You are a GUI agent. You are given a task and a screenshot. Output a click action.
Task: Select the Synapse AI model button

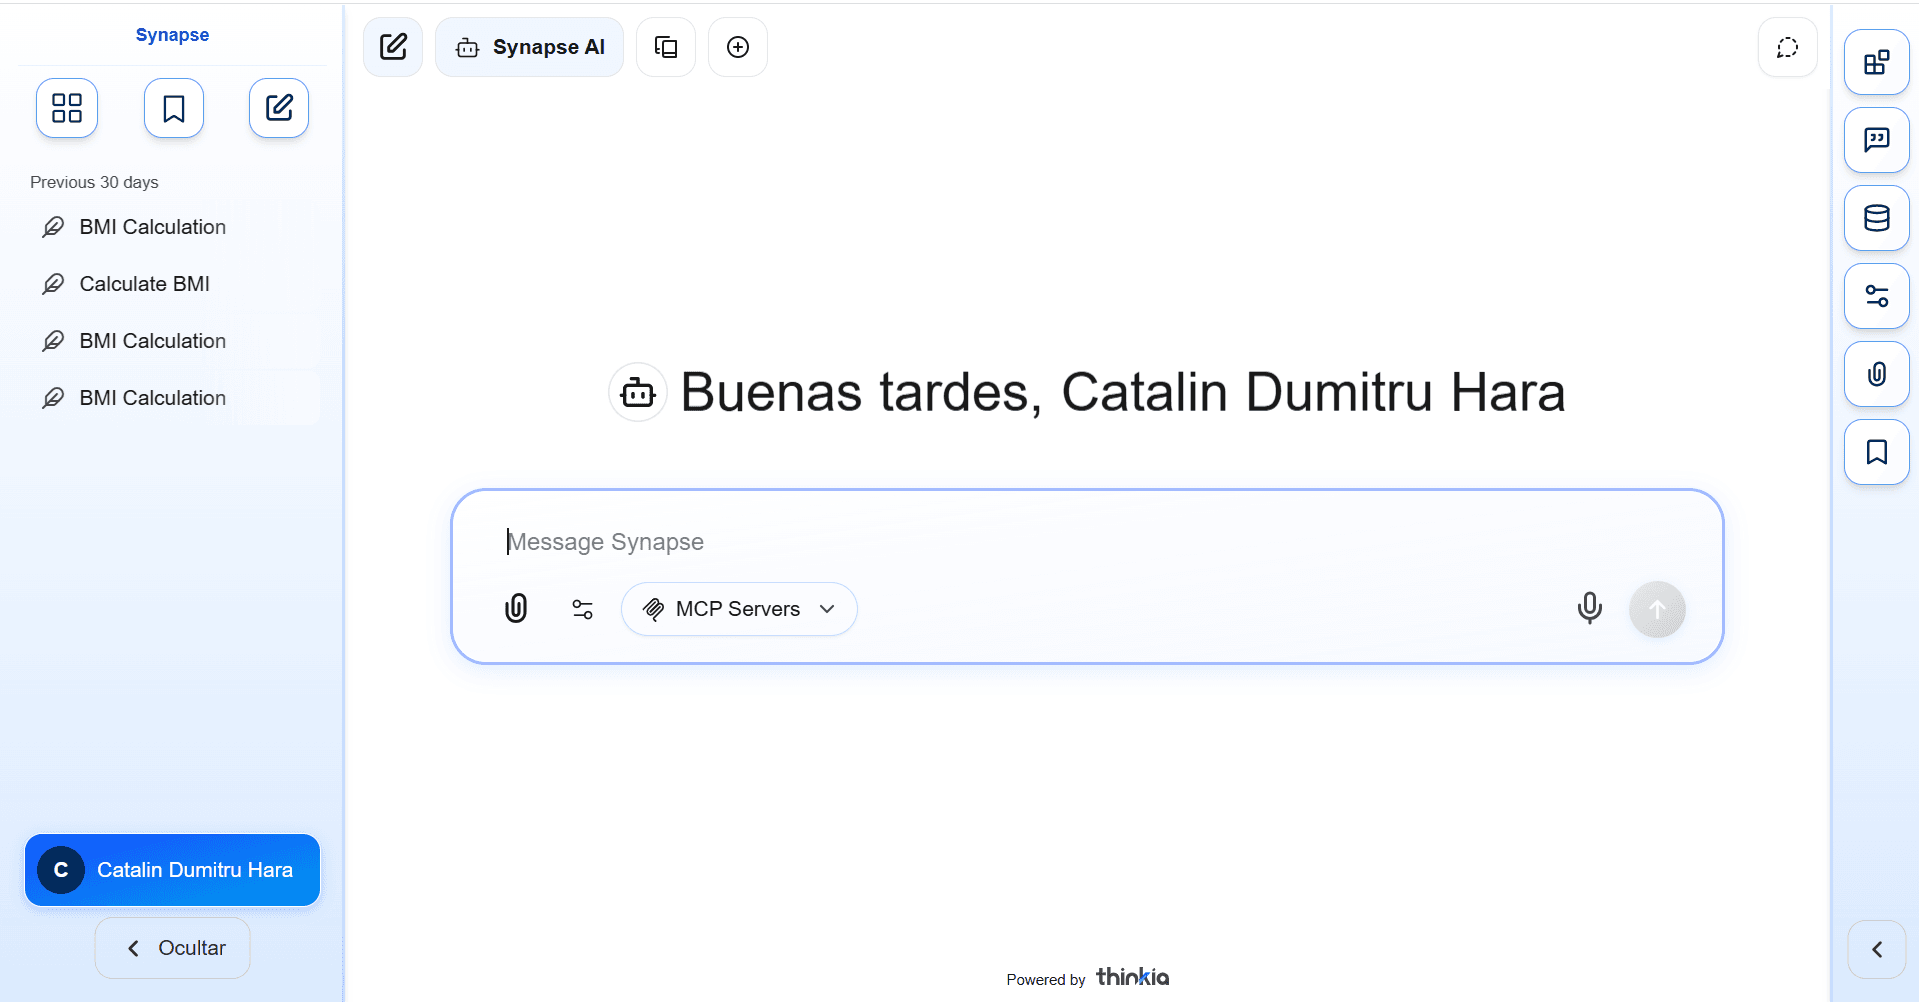[x=529, y=47]
